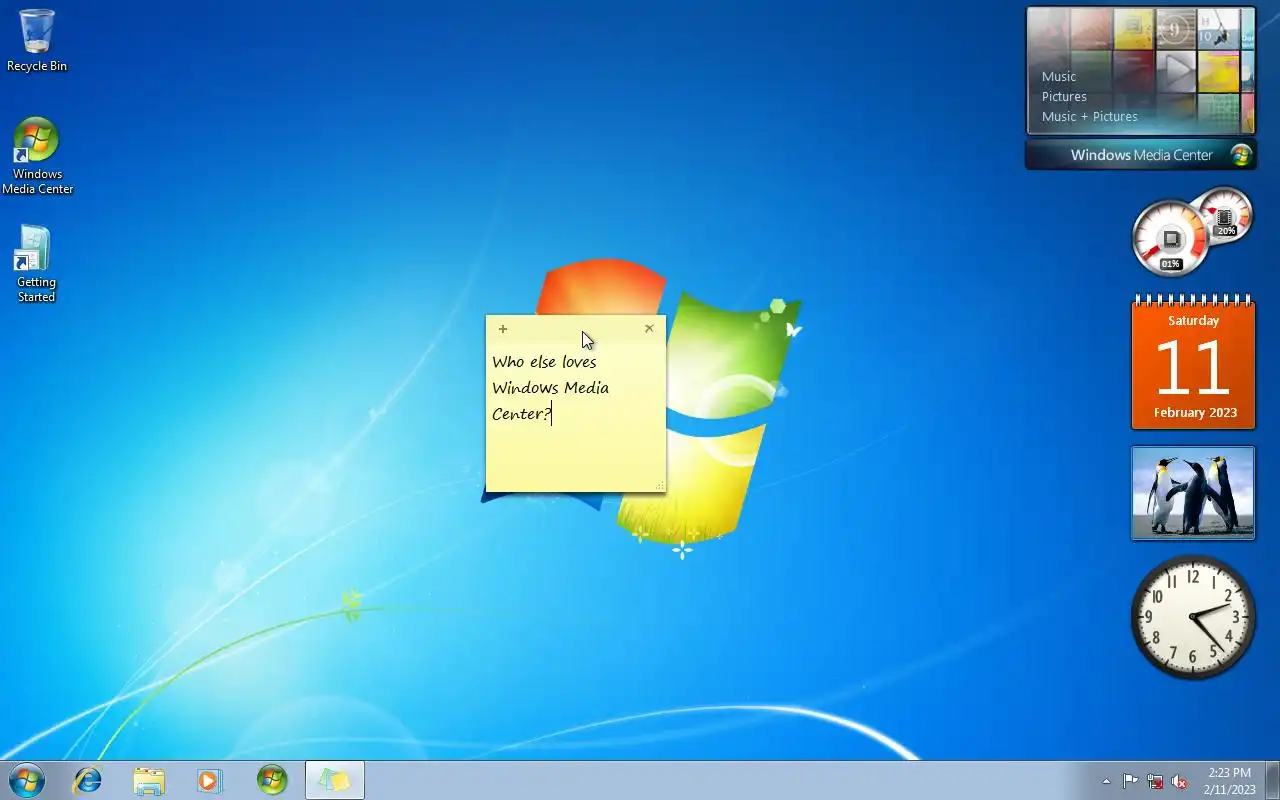Open the Action Center flag icon
Viewport: 1280px width, 800px height.
click(1130, 781)
